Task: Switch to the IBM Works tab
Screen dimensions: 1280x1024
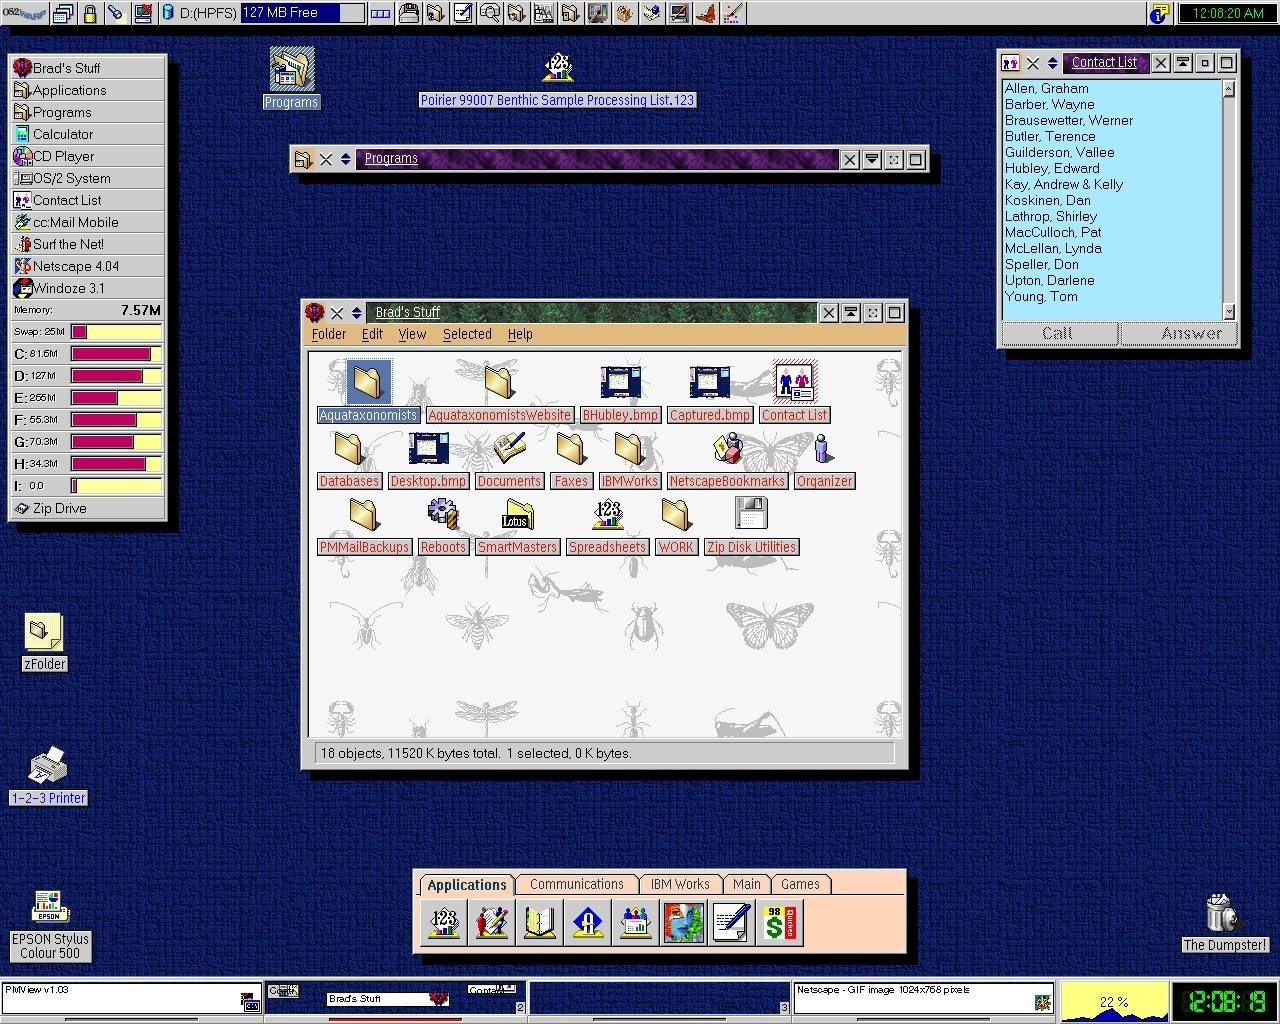Action: click(680, 884)
